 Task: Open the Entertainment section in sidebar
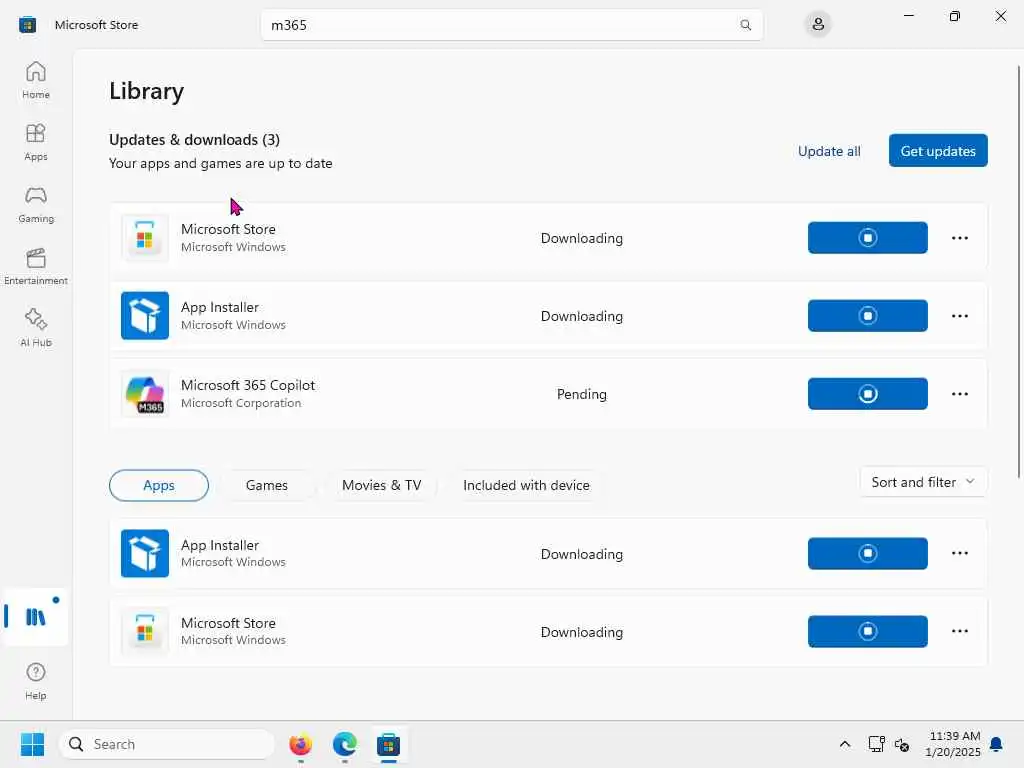(36, 266)
